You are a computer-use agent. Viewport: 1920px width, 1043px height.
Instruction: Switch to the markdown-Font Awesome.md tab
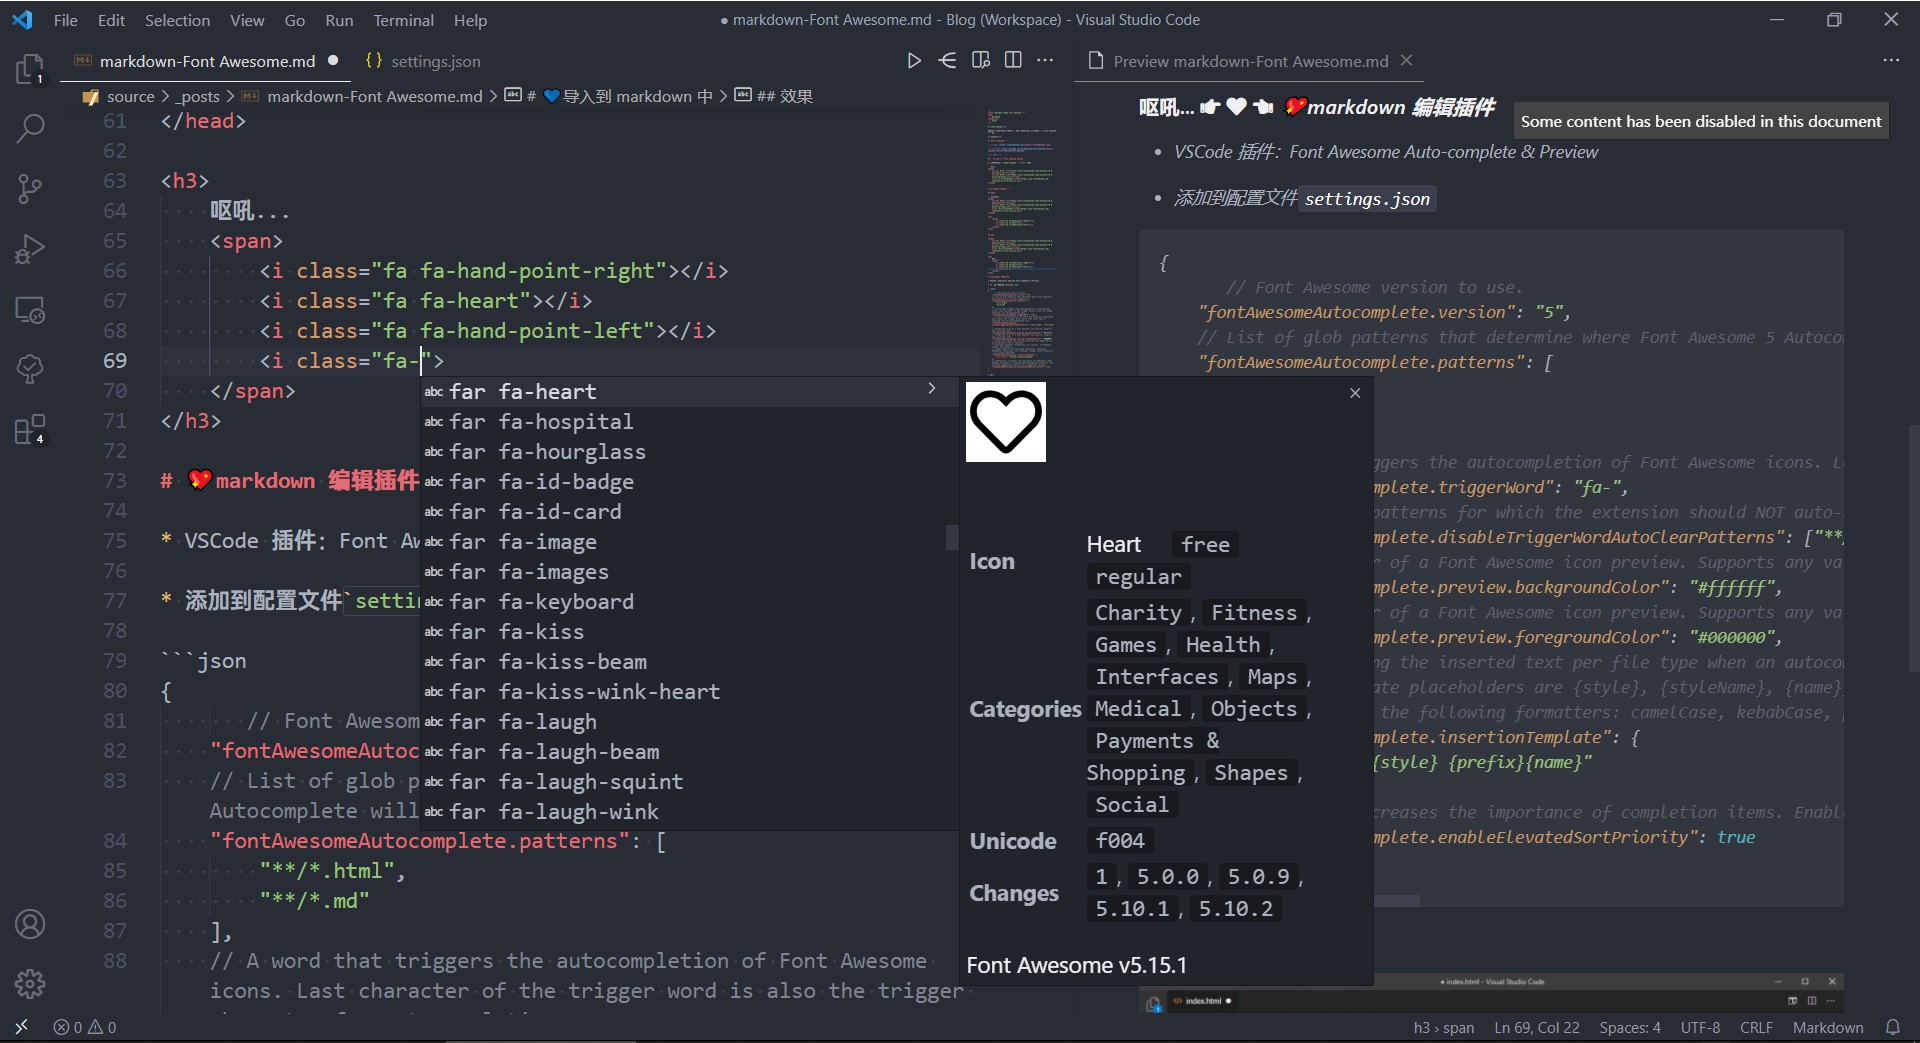(x=207, y=61)
